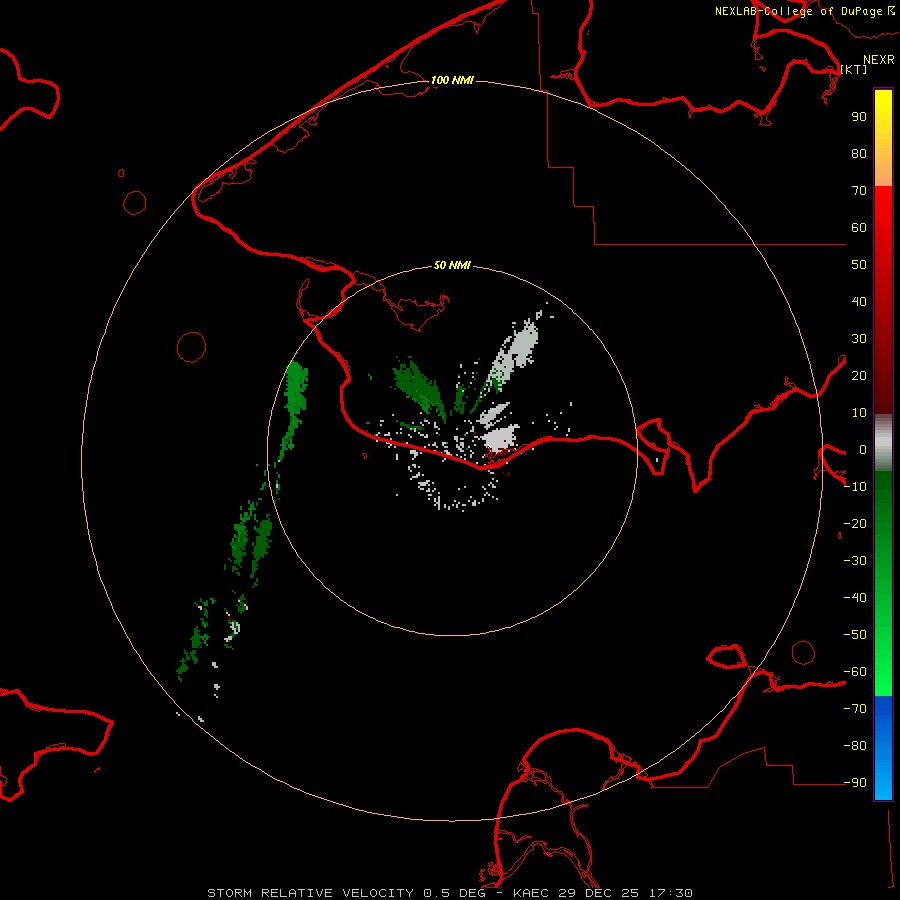
Task: Click the -90 value on velocity scale
Action: pos(855,783)
